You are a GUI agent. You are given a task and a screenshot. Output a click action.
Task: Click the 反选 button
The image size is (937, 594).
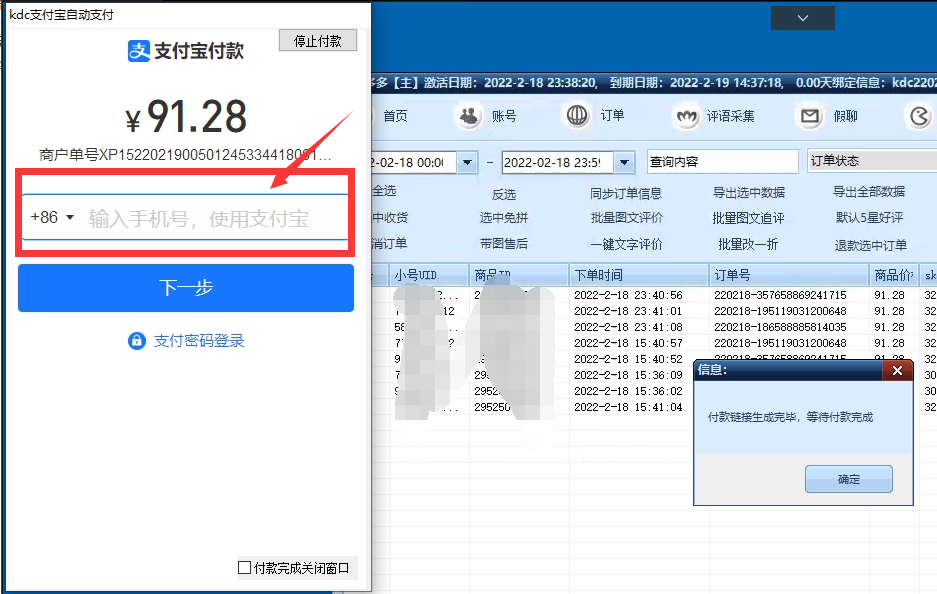(x=504, y=194)
